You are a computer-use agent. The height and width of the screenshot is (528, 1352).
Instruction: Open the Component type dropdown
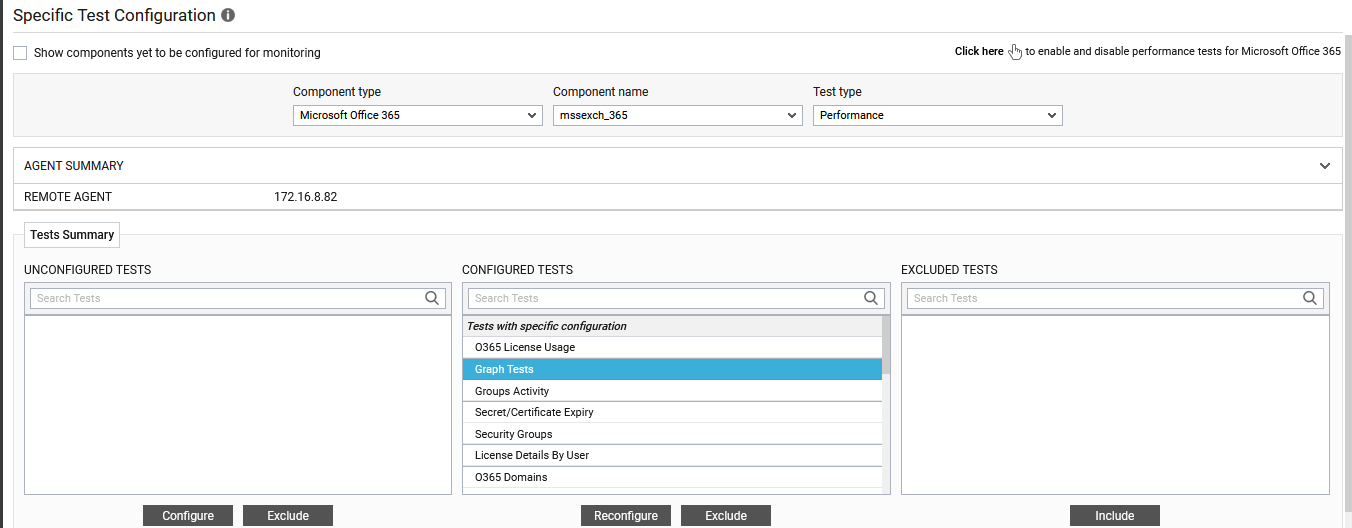pos(418,115)
